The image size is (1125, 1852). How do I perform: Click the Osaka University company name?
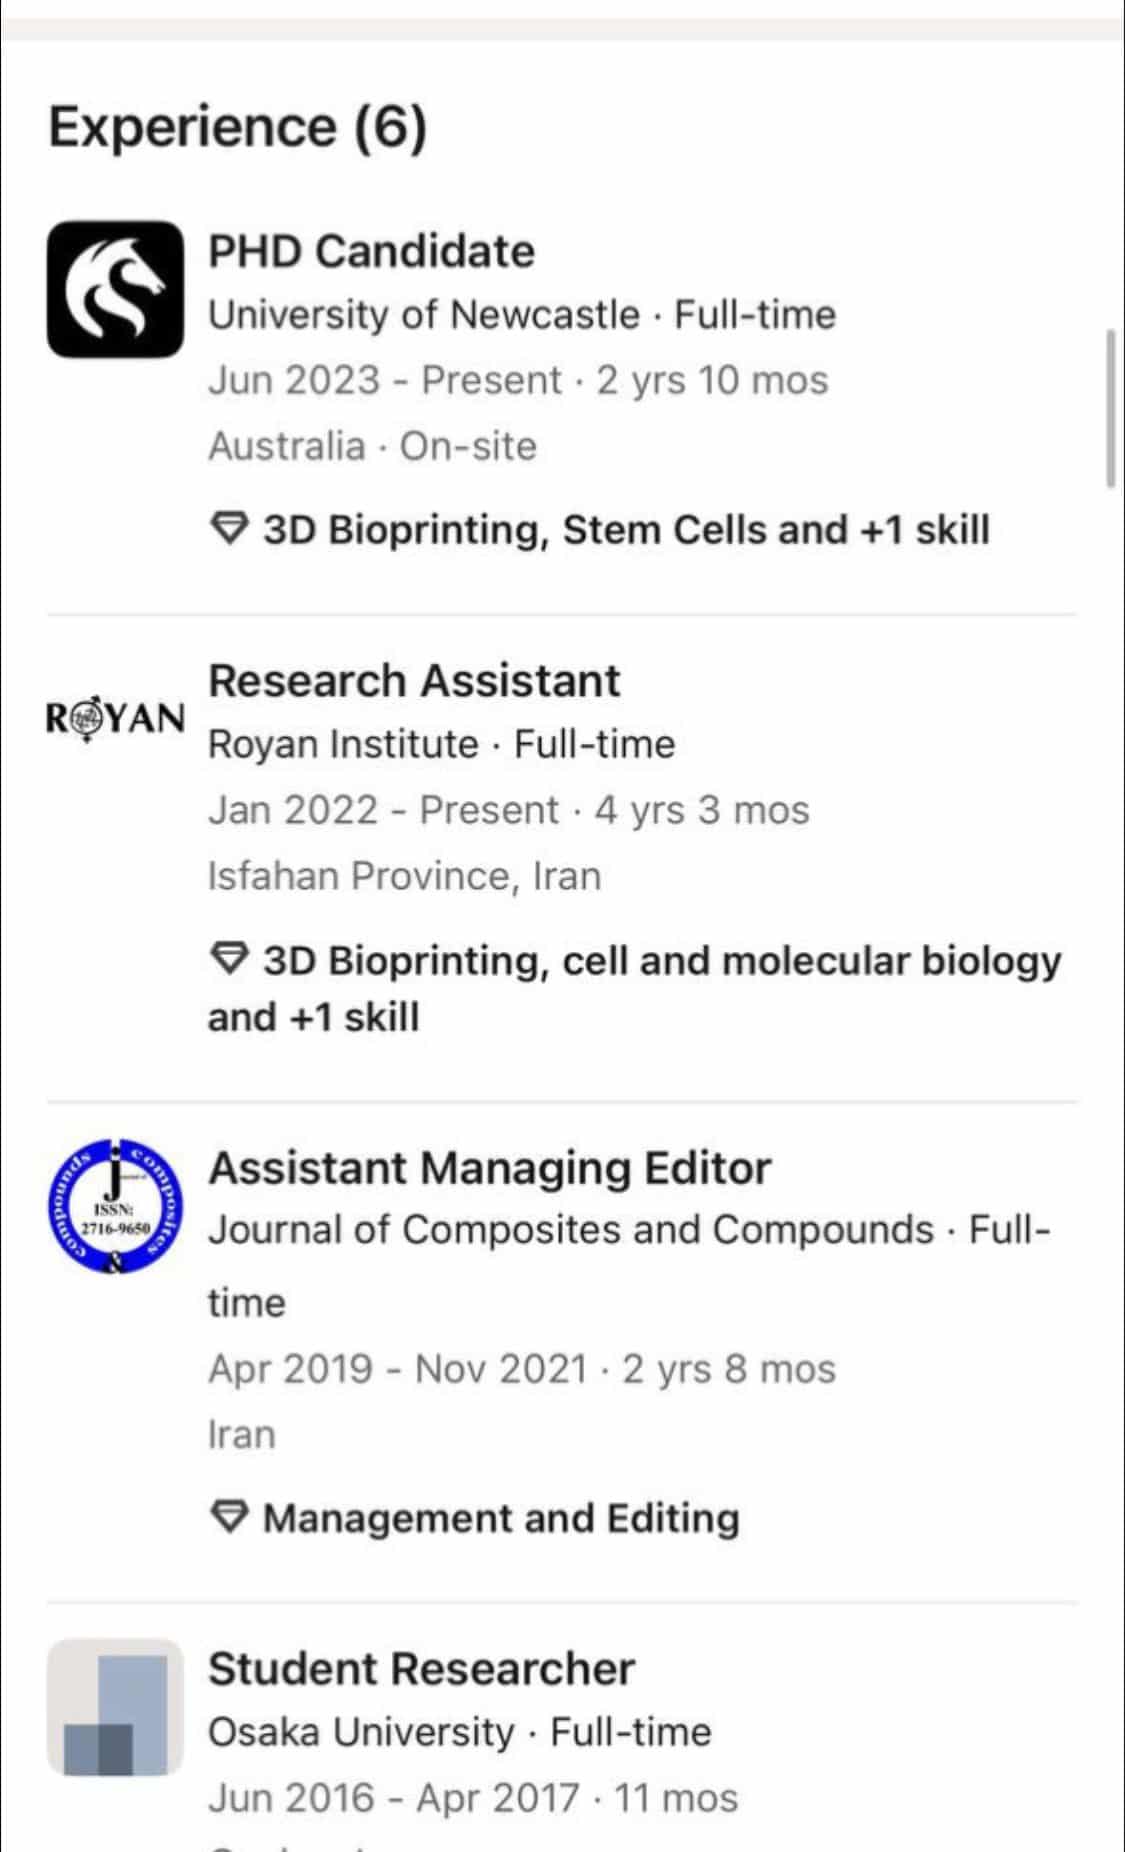pos(360,1732)
